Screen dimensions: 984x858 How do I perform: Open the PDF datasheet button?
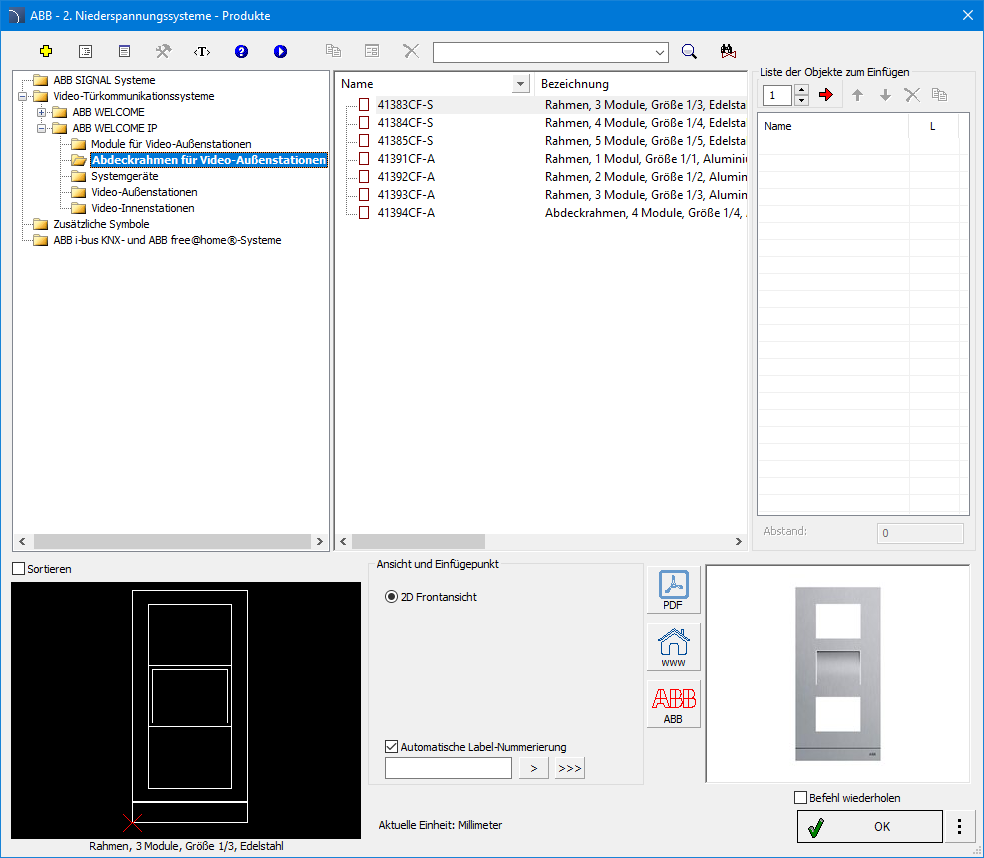[x=673, y=591]
